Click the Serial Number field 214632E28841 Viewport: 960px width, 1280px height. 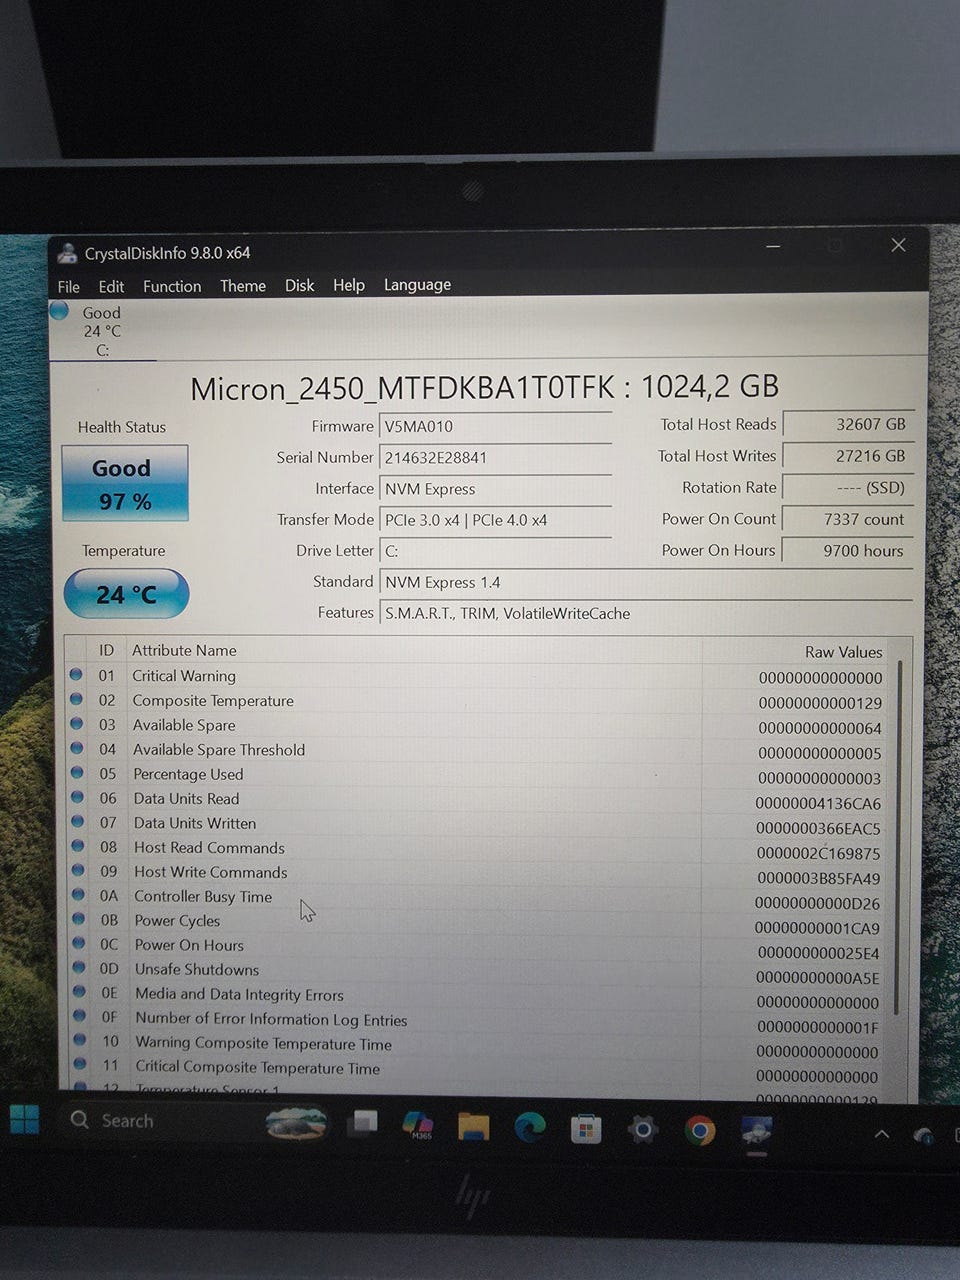(x=495, y=457)
